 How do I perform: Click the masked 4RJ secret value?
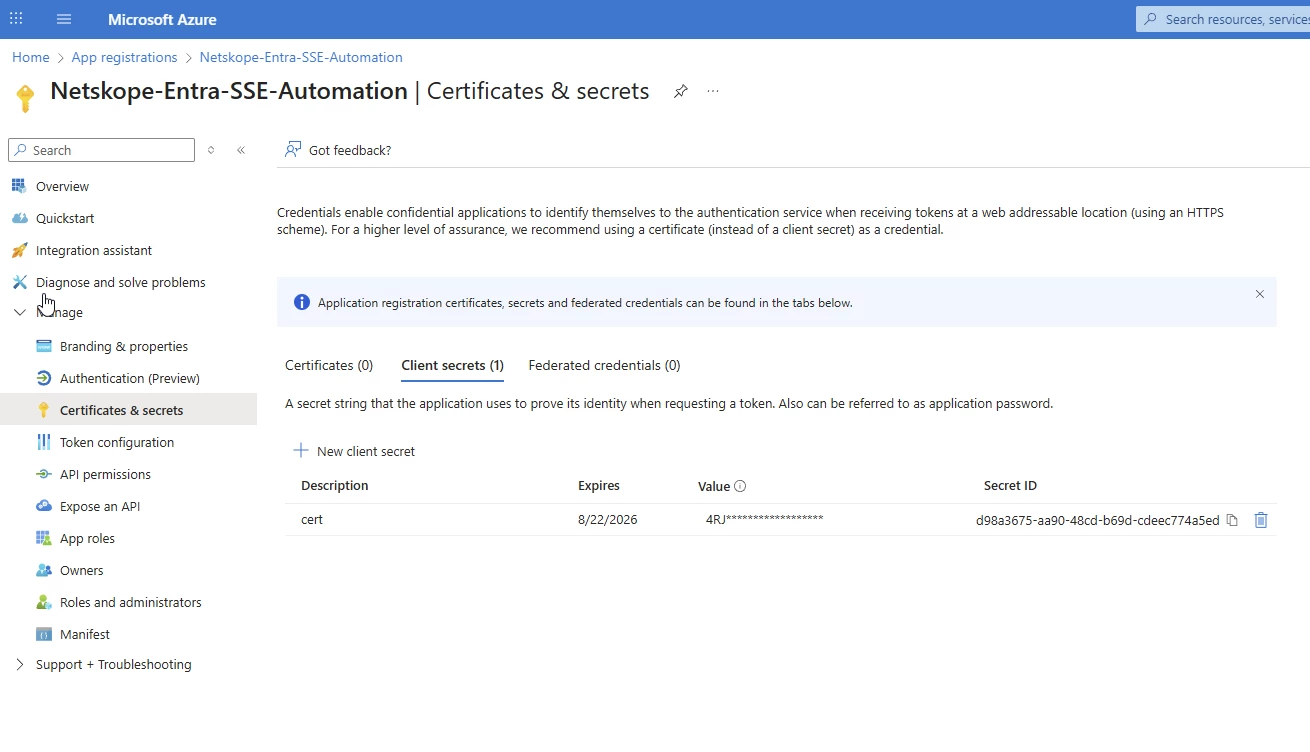765,519
